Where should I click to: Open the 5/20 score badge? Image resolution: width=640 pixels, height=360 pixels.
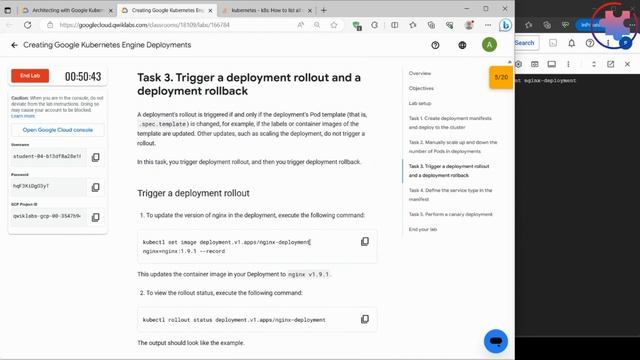coord(501,77)
